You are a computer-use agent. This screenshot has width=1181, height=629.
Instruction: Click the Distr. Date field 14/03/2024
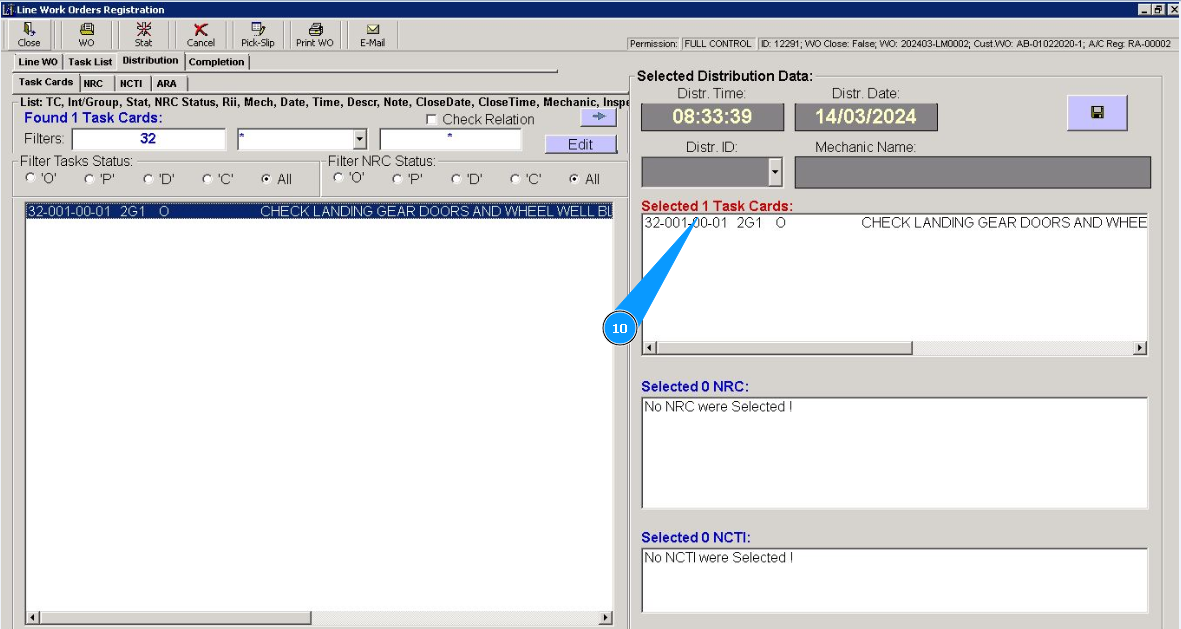coord(865,117)
